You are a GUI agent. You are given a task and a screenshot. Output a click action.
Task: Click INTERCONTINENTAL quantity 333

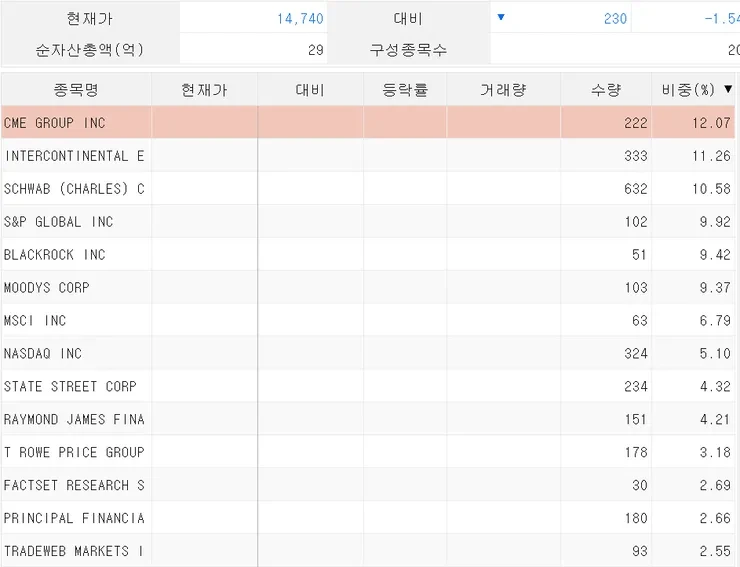(636, 156)
